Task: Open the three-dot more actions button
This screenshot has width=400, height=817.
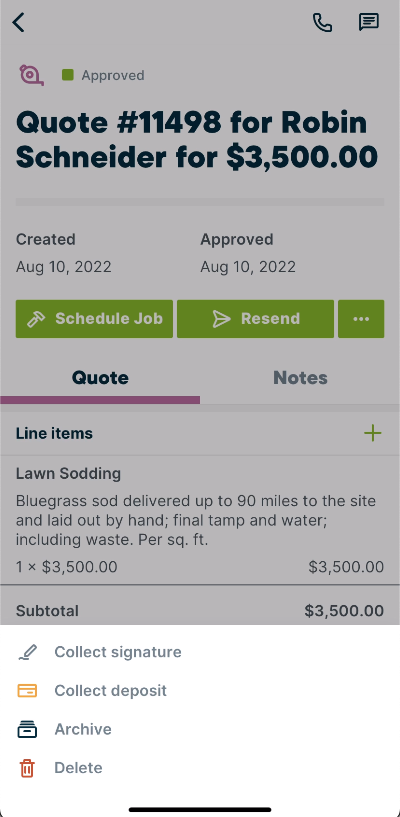Action: pyautogui.click(x=361, y=319)
